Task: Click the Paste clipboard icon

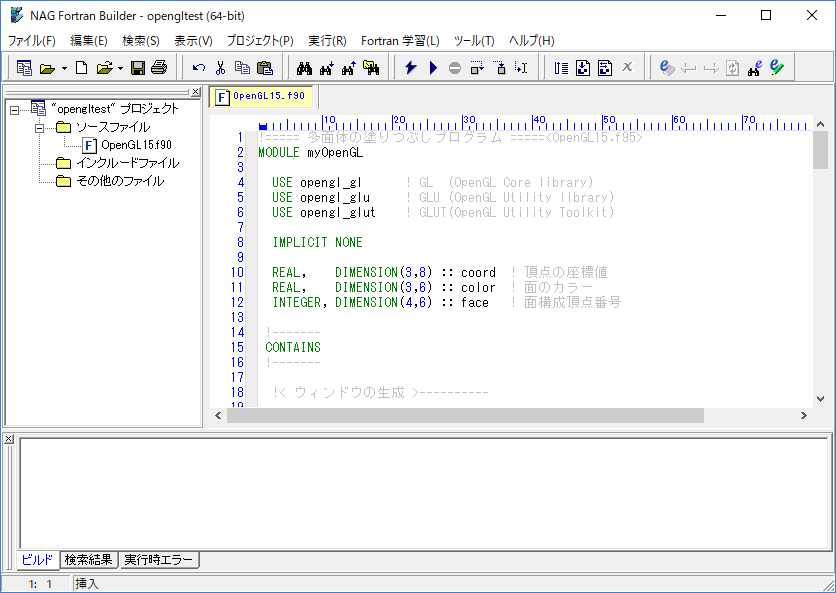Action: [x=264, y=68]
